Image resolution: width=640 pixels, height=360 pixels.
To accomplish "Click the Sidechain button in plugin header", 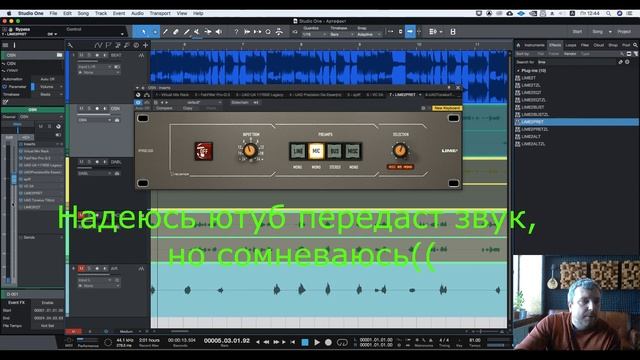I will click(x=240, y=102).
